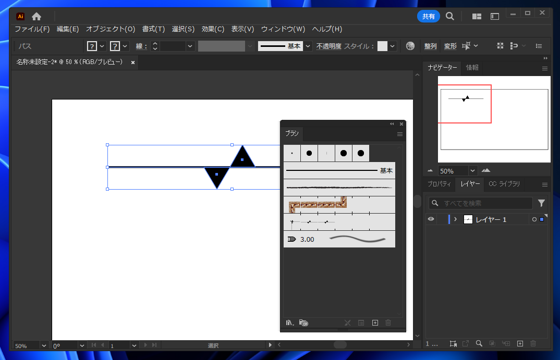Open the ナビゲーター panel menu icon
Viewport: 560px width, 360px height.
545,68
